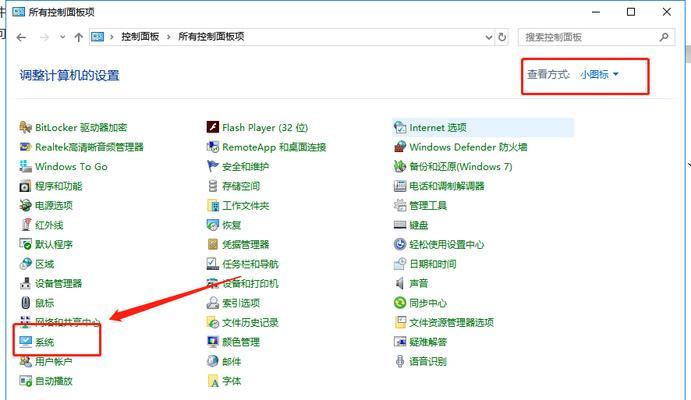Open the 区域 globe icon
691x400 pixels.
26,264
